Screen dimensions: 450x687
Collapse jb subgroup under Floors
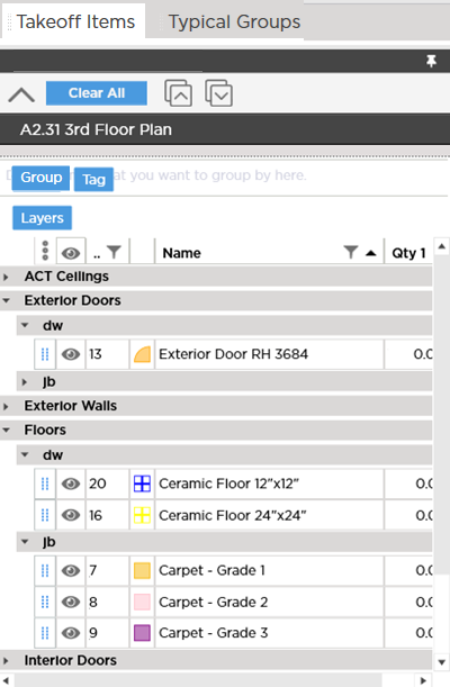pyautogui.click(x=25, y=542)
